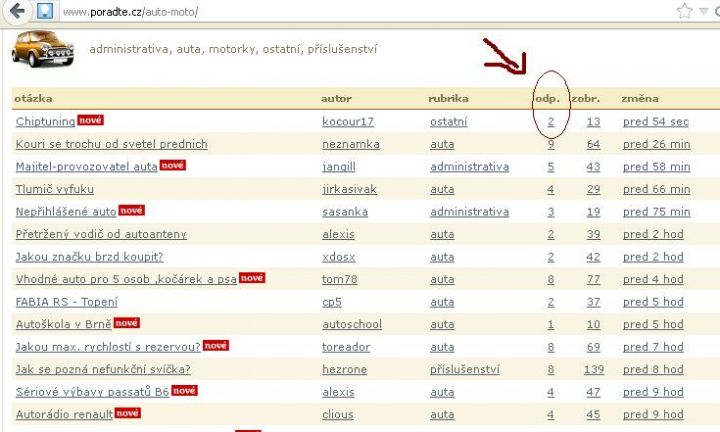This screenshot has width=720, height=432.
Task: Click answer count 2 in Chiptuning row
Action: (x=551, y=122)
